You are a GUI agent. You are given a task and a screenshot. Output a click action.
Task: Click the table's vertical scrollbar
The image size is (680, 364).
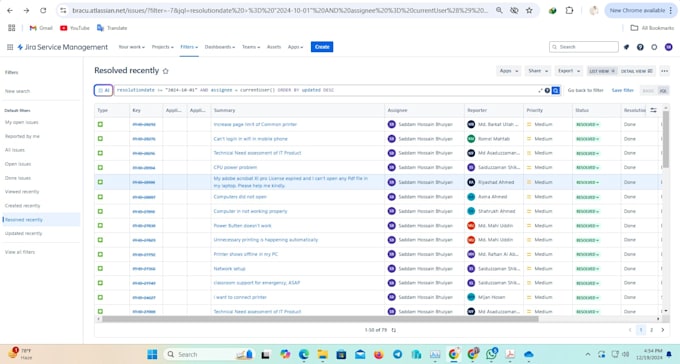coord(666,139)
